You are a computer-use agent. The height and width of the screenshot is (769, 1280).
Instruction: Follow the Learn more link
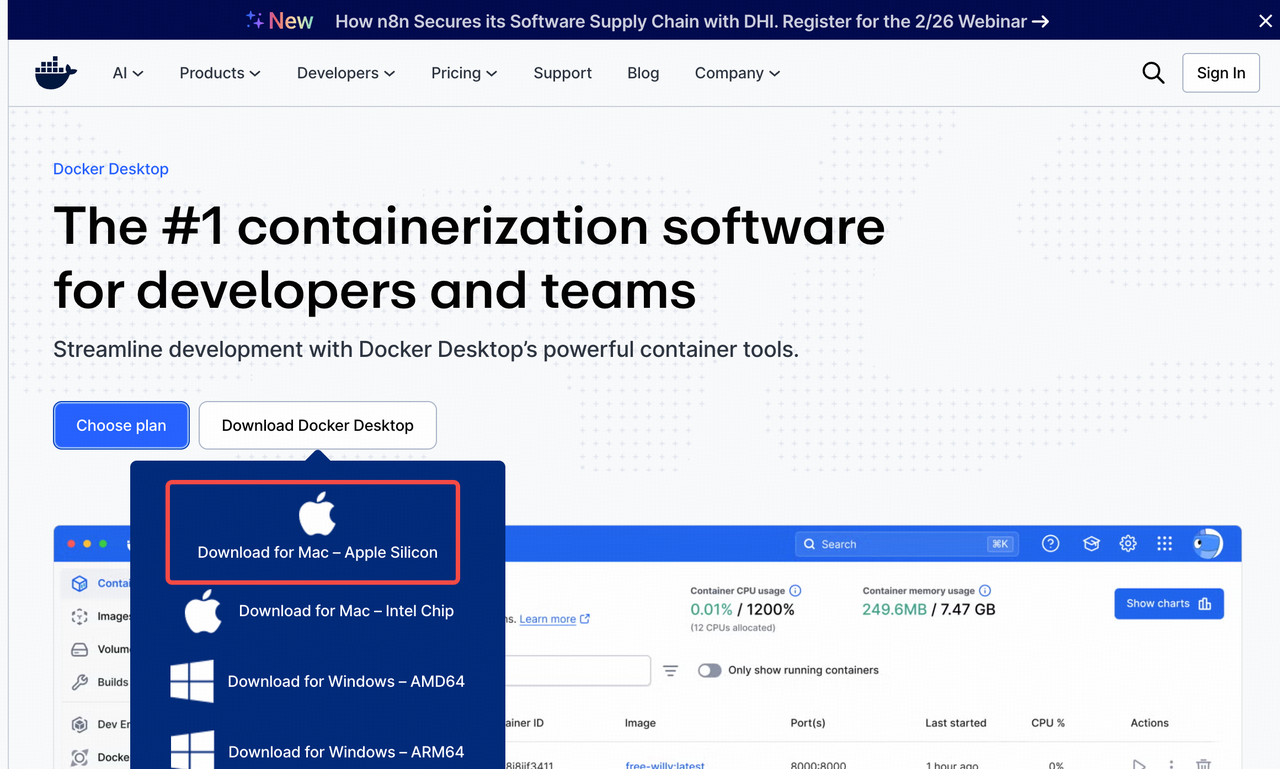[x=554, y=619]
